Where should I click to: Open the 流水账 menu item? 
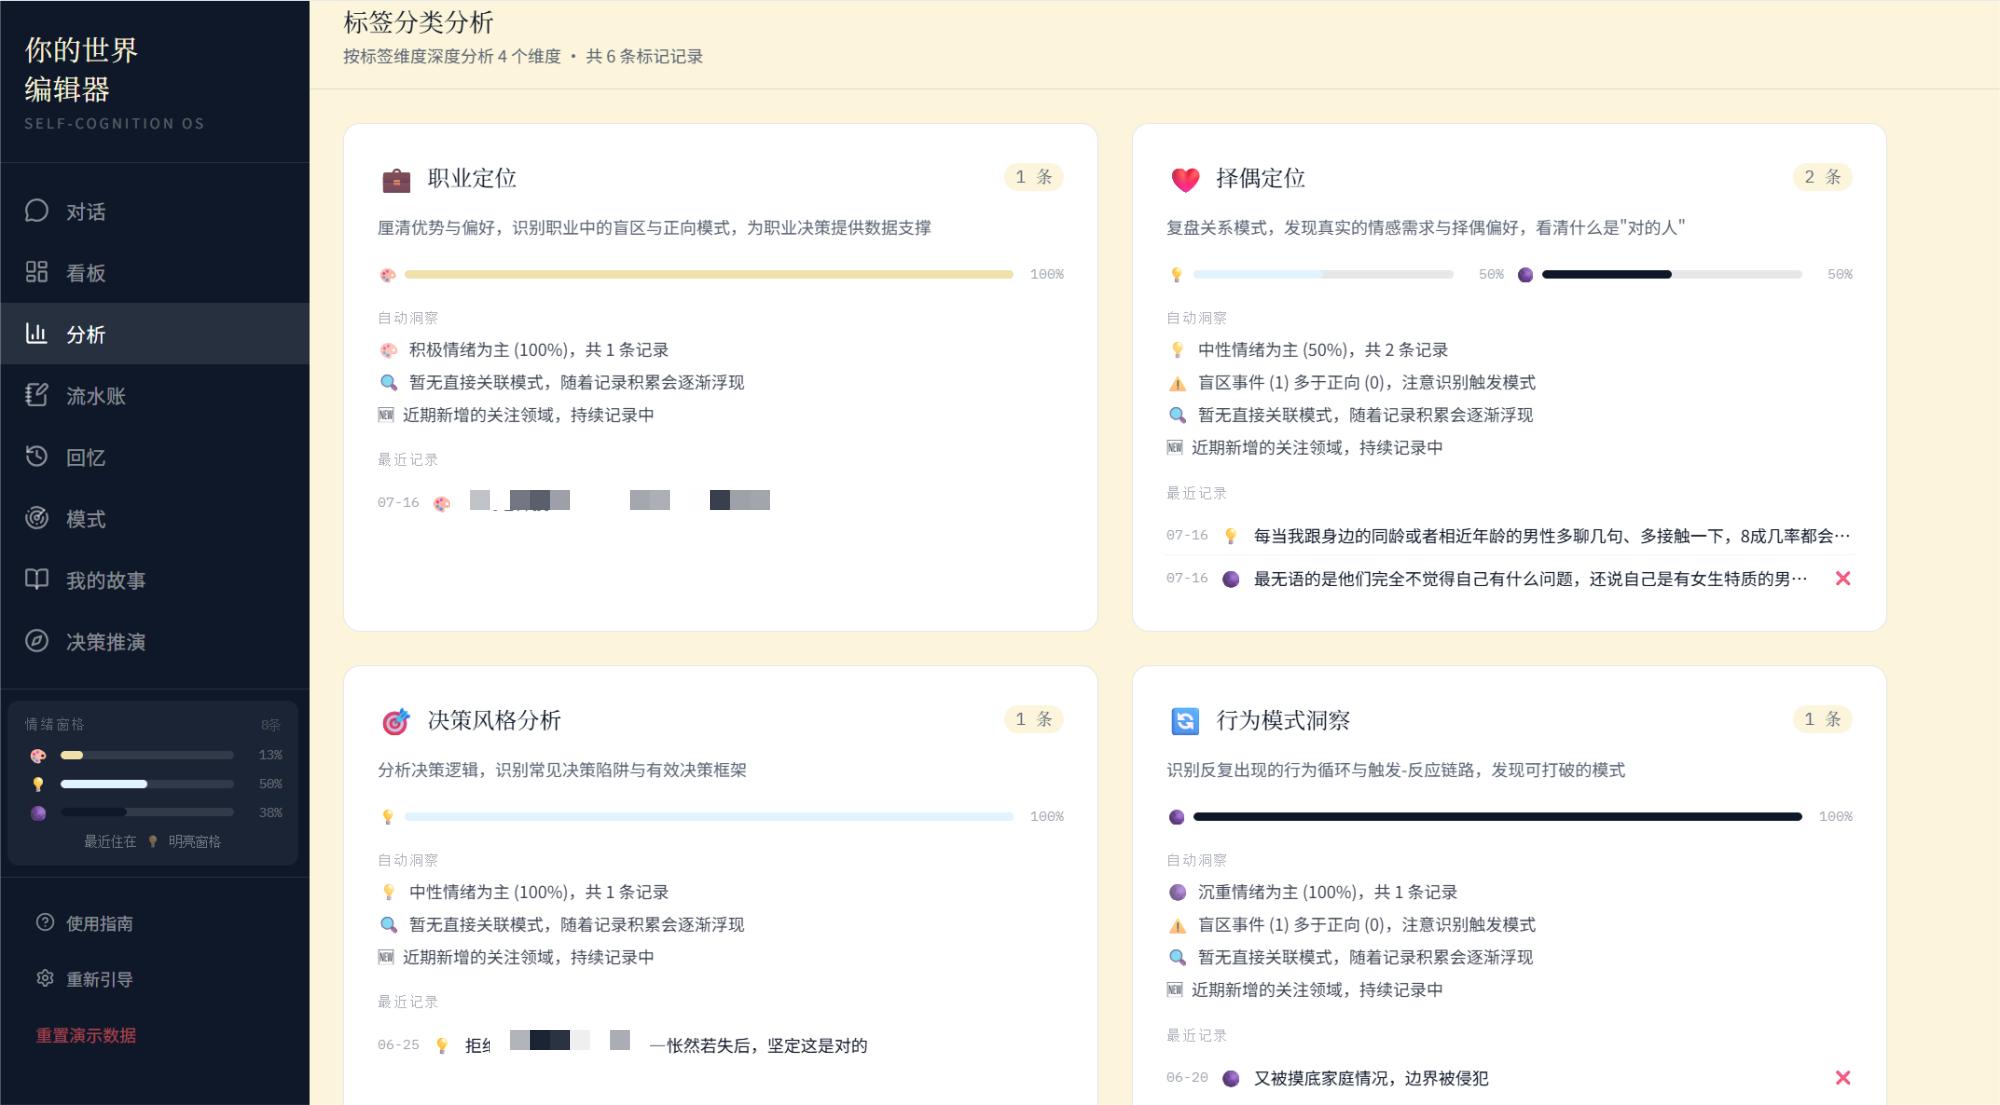pyautogui.click(x=155, y=395)
